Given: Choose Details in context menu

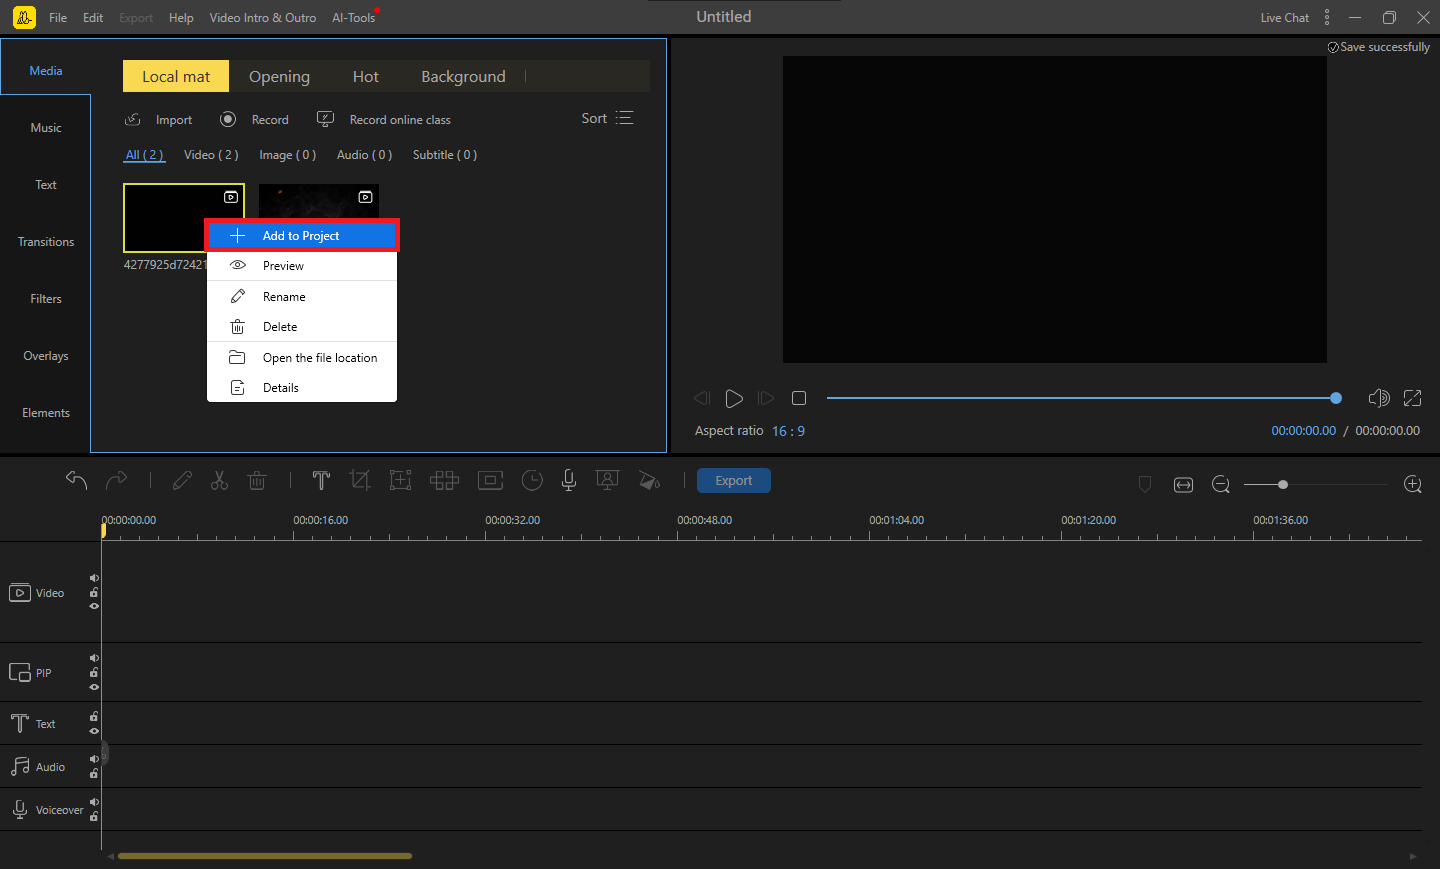Looking at the screenshot, I should pyautogui.click(x=302, y=388).
